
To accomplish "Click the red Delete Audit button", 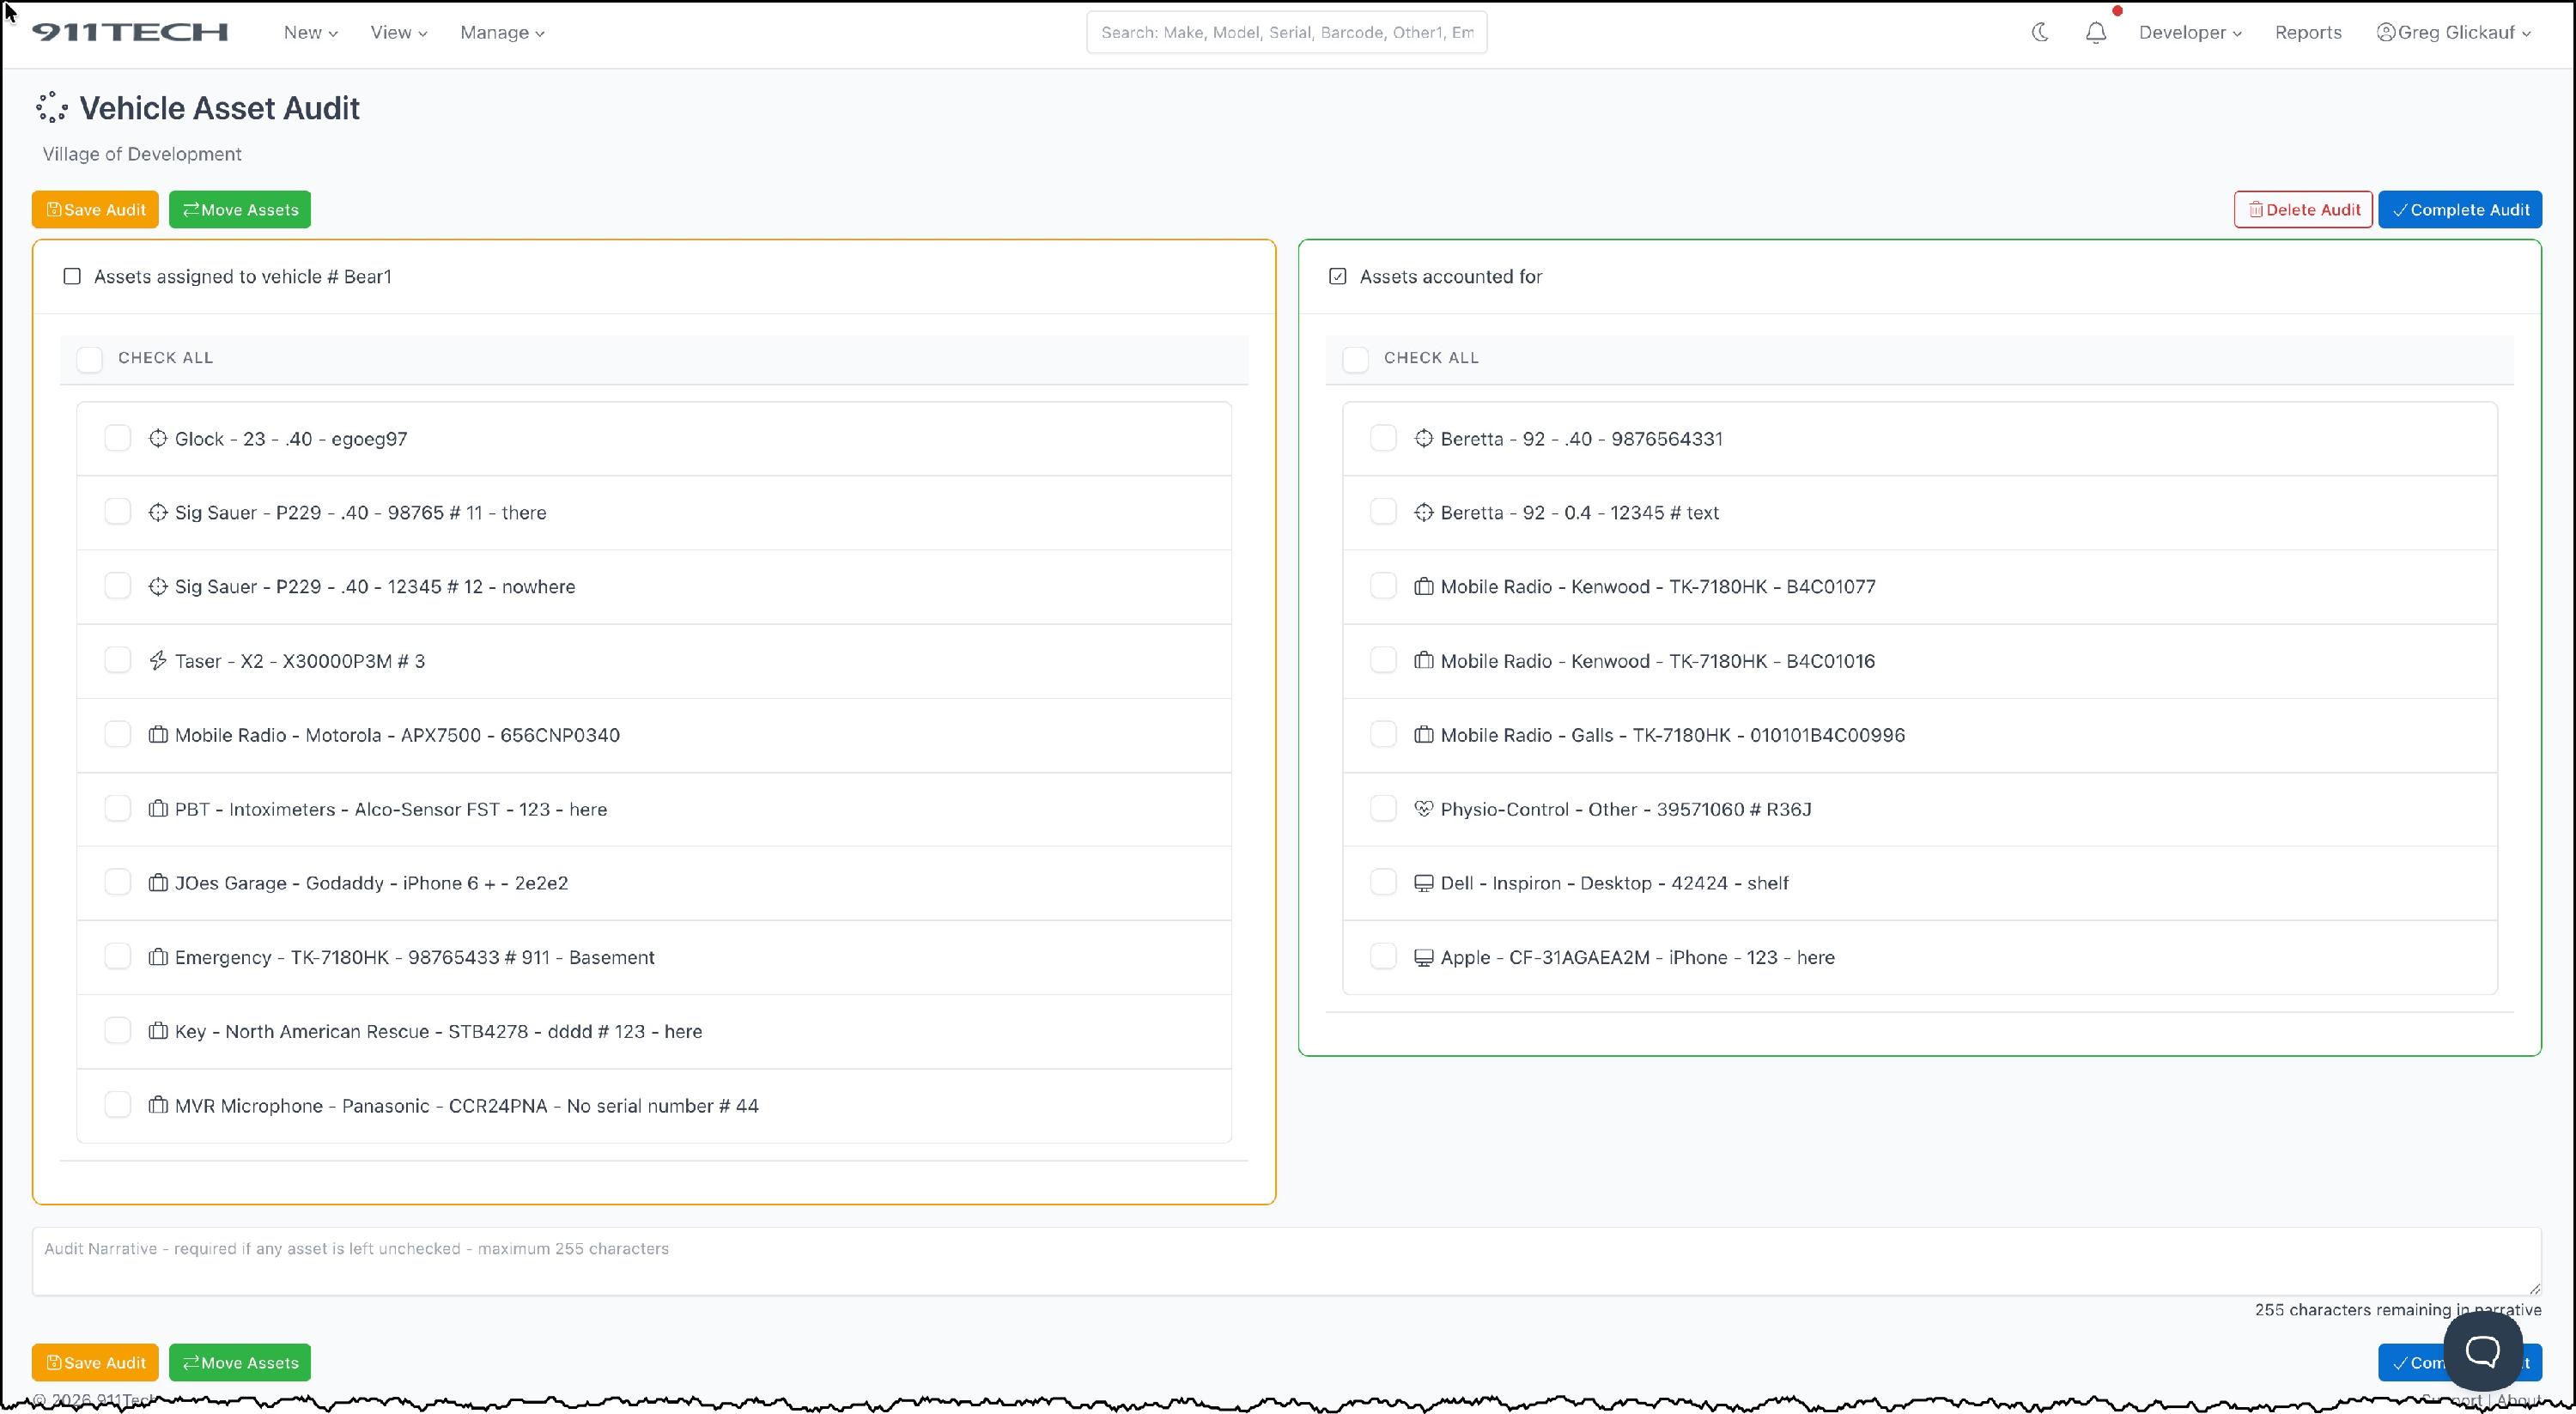I will coord(2302,209).
